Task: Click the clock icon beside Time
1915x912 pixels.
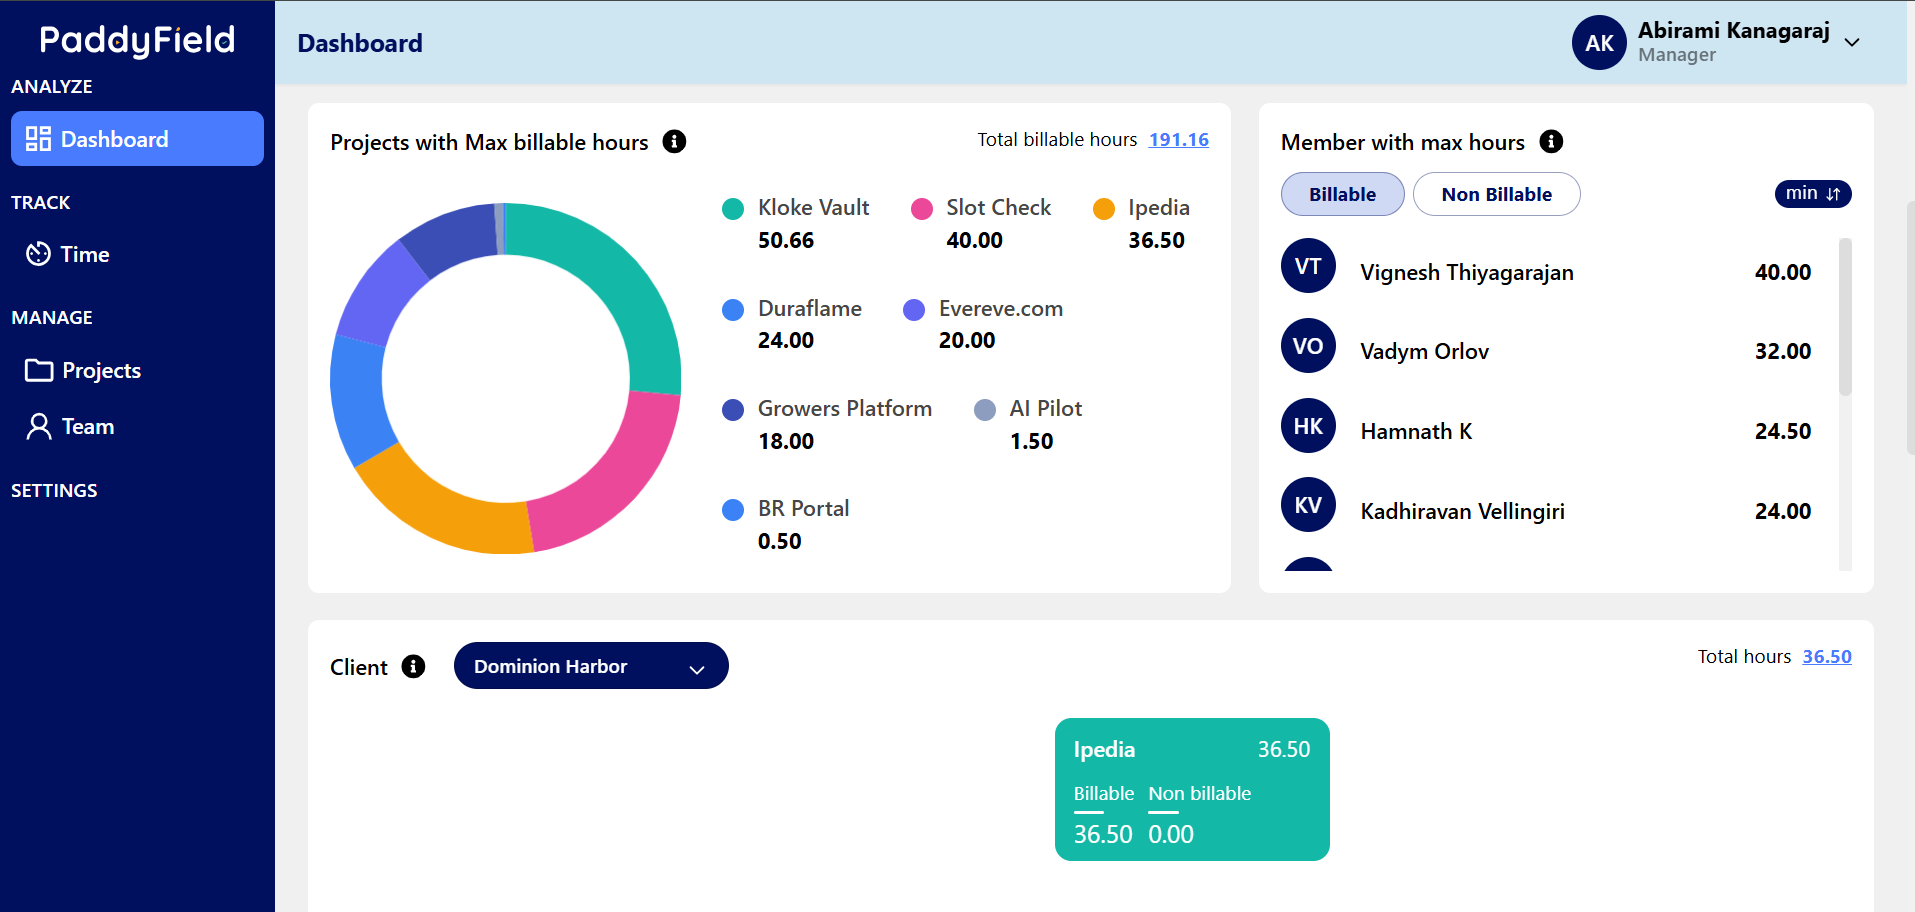Action: coord(38,254)
